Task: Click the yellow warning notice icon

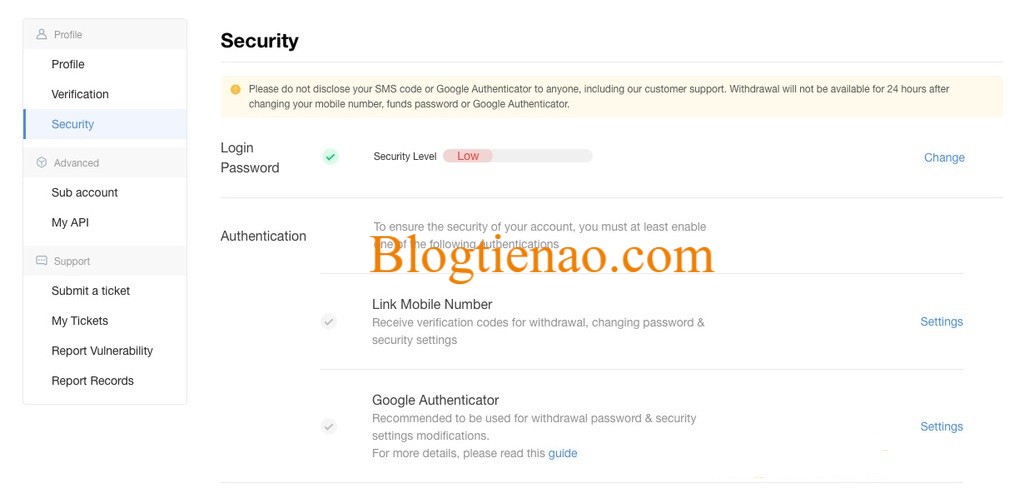Action: click(236, 89)
